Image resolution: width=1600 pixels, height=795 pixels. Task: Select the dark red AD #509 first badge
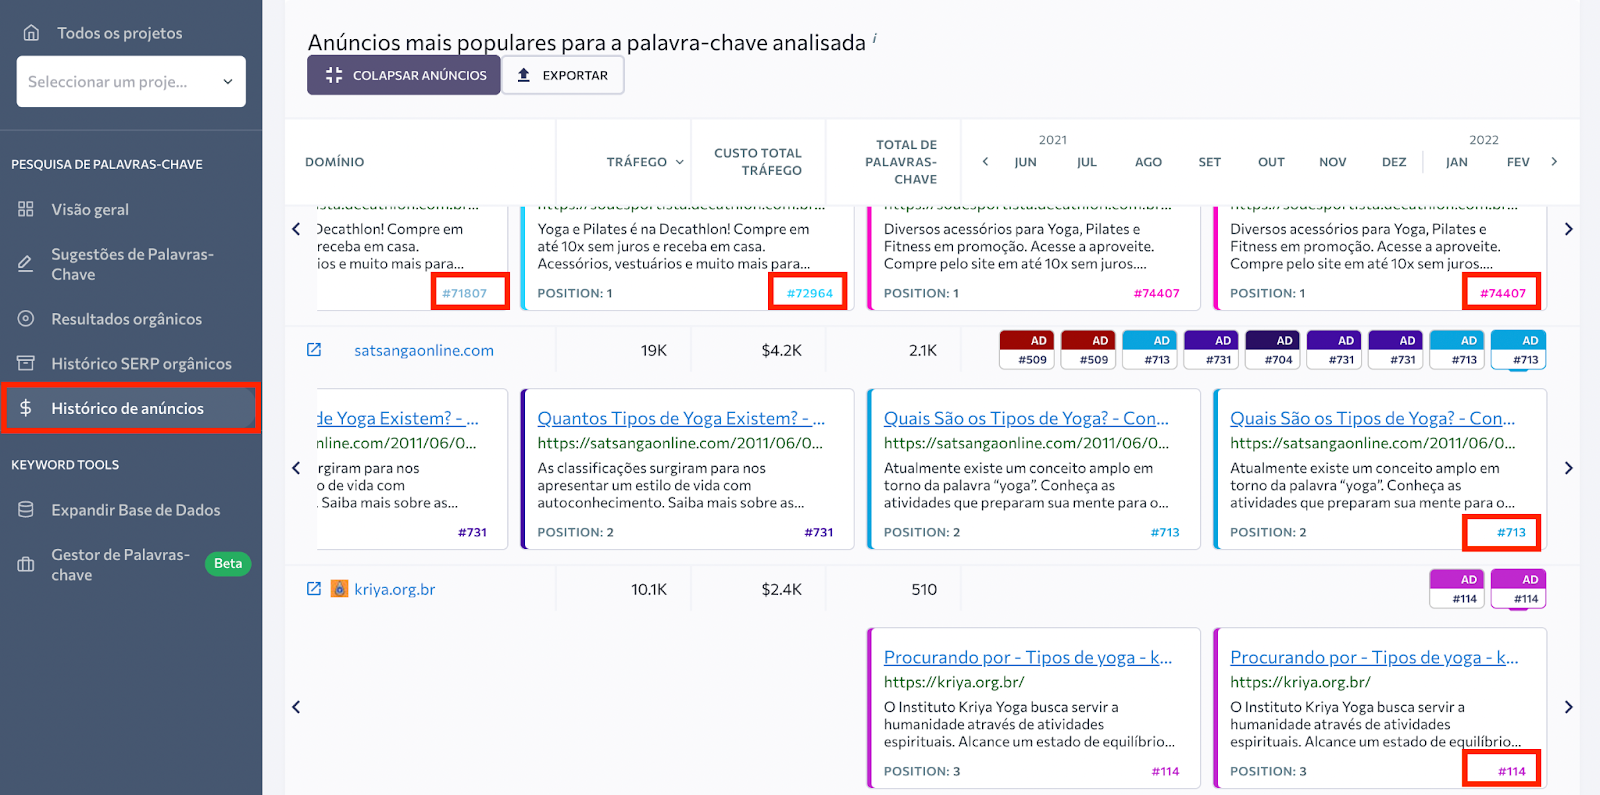coord(1027,350)
